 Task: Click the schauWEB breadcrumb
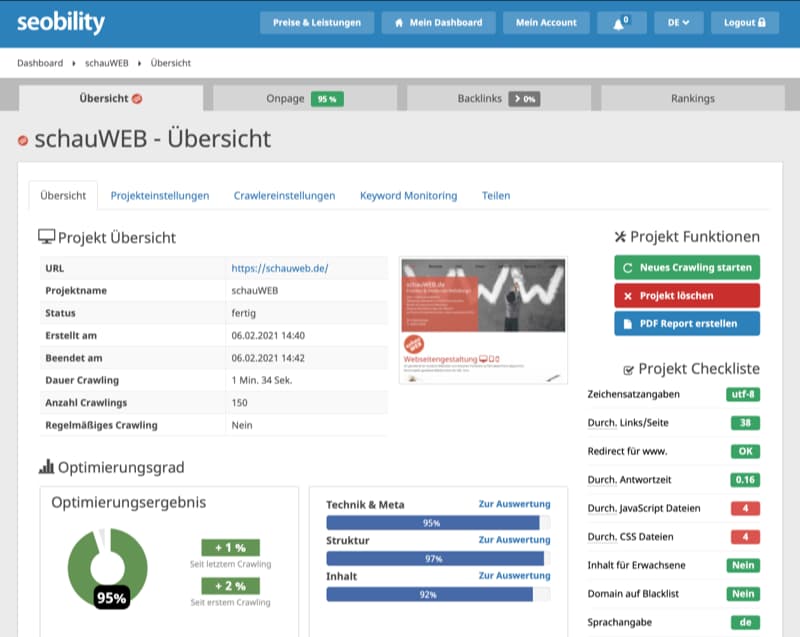(x=107, y=63)
